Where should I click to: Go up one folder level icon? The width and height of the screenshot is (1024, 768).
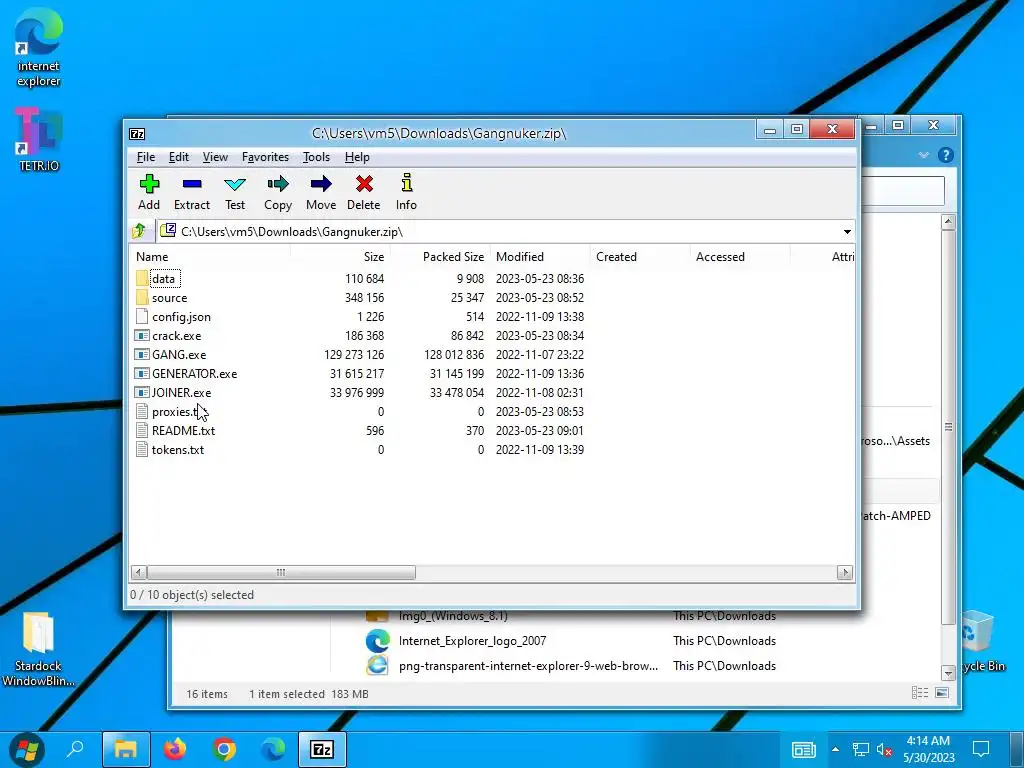pos(139,231)
